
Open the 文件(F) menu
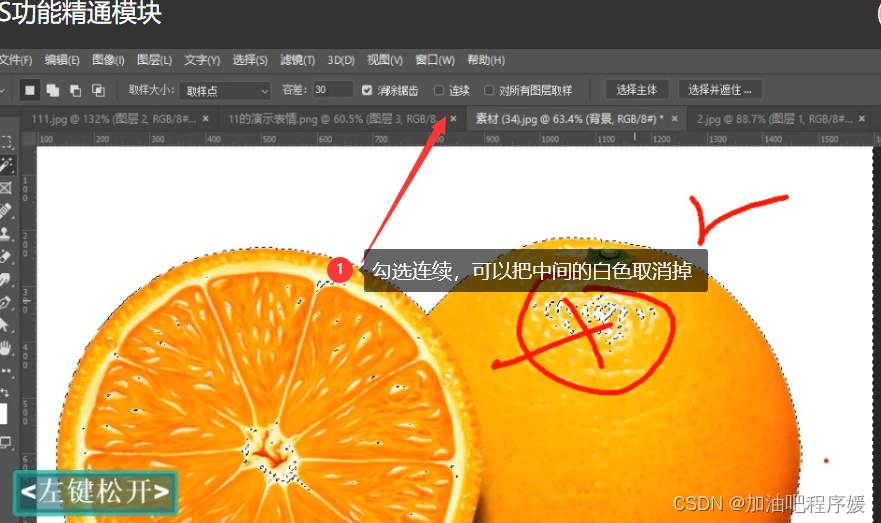point(16,60)
